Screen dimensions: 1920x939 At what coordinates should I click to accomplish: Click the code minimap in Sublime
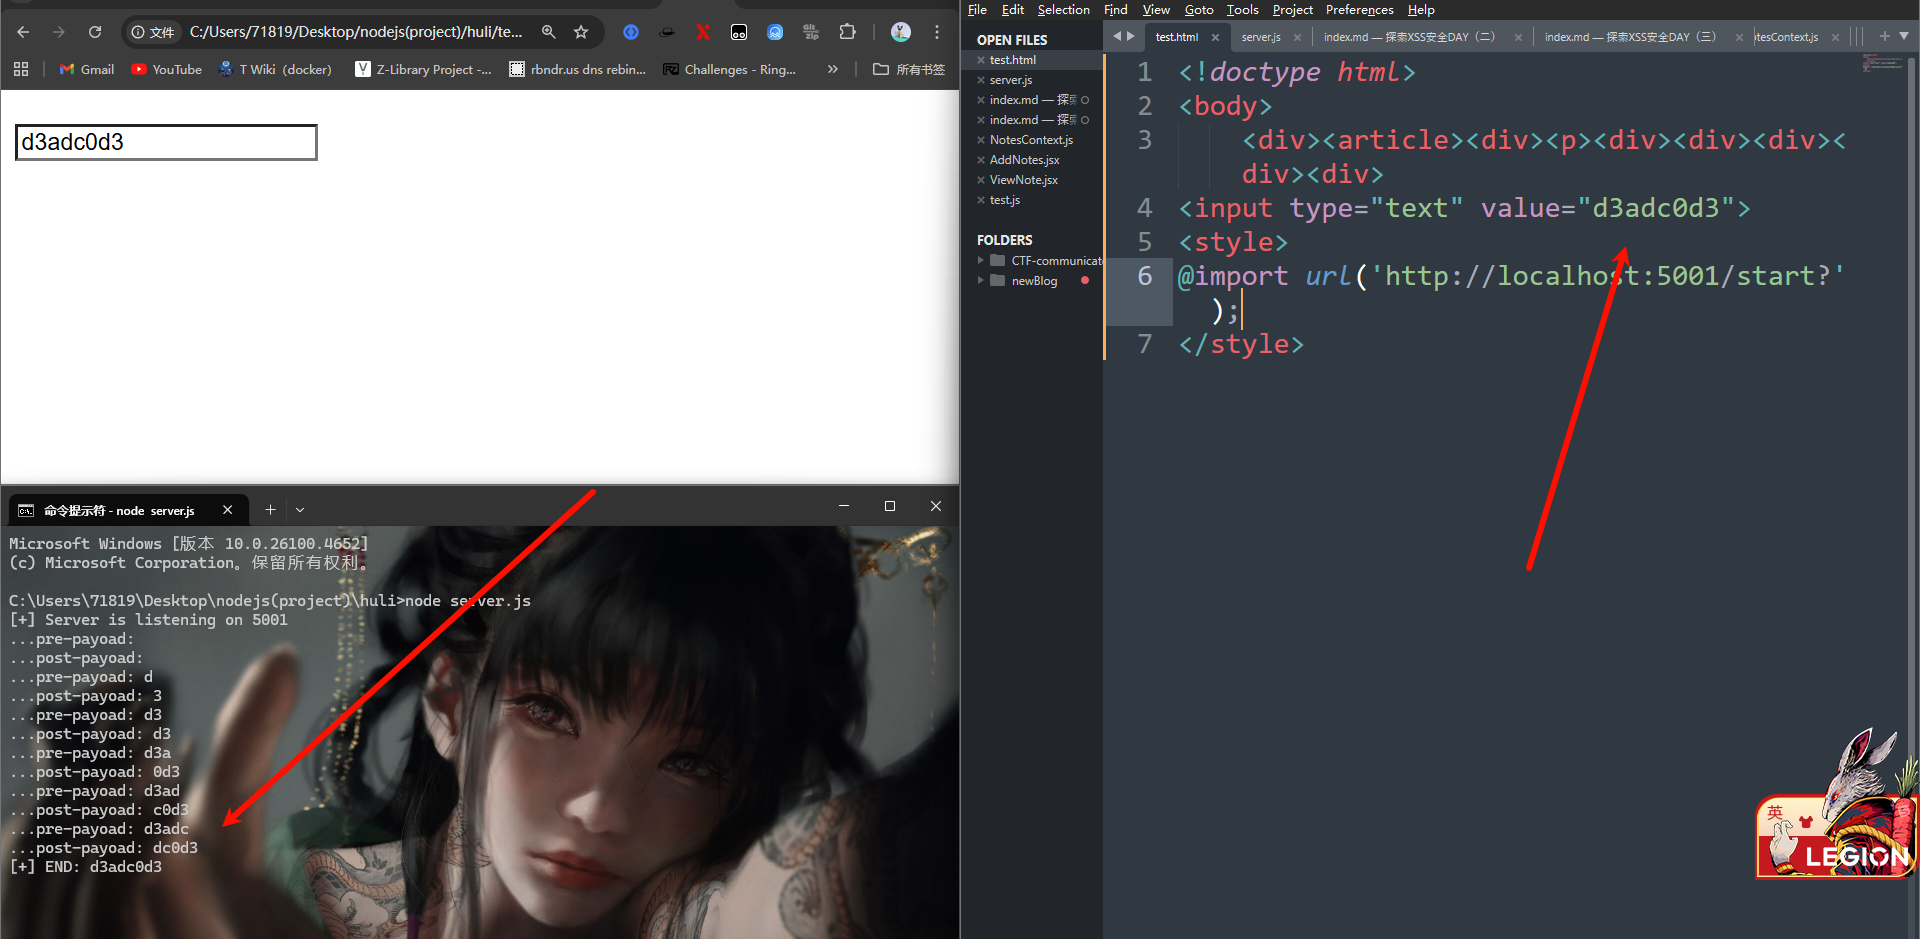(x=1882, y=63)
